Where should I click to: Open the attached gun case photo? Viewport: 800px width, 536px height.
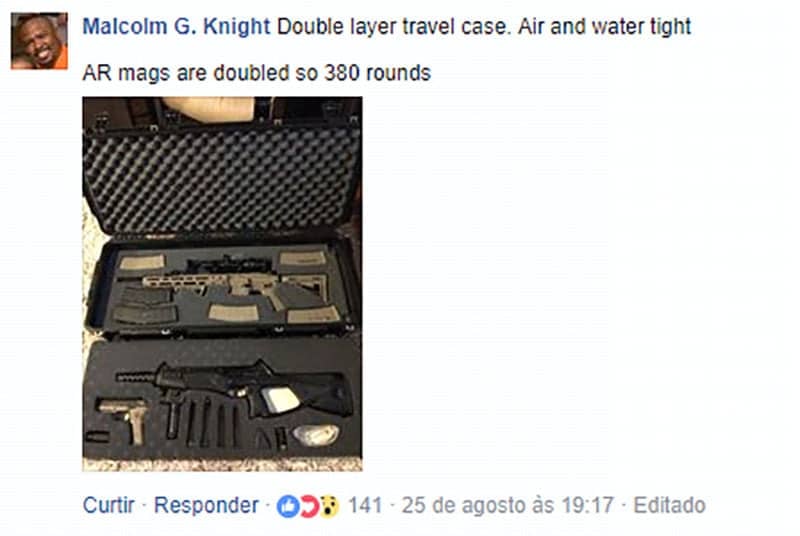(x=222, y=284)
